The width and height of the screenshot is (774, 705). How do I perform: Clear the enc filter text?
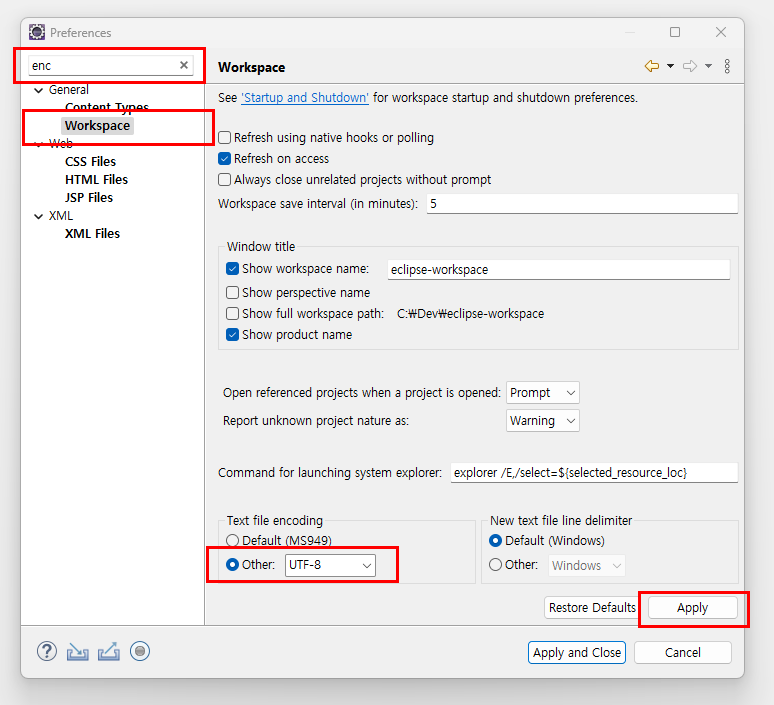click(x=184, y=65)
